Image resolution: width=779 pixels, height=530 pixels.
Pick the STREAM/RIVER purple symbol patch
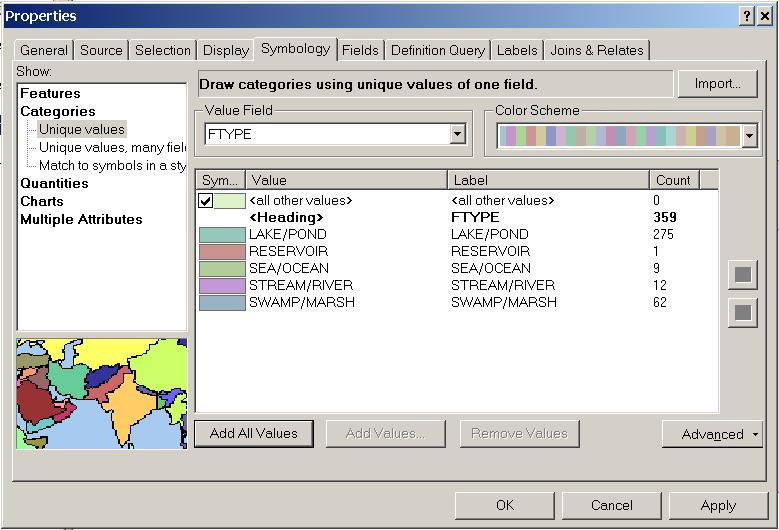coord(222,286)
